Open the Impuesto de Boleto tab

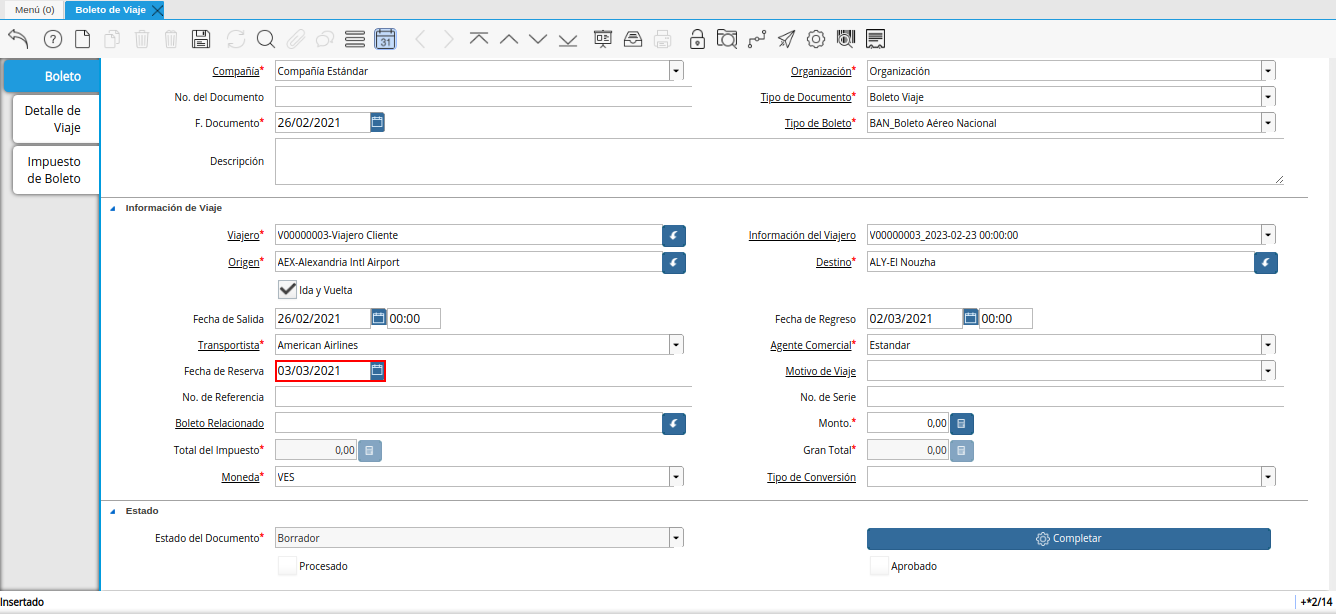coord(54,170)
